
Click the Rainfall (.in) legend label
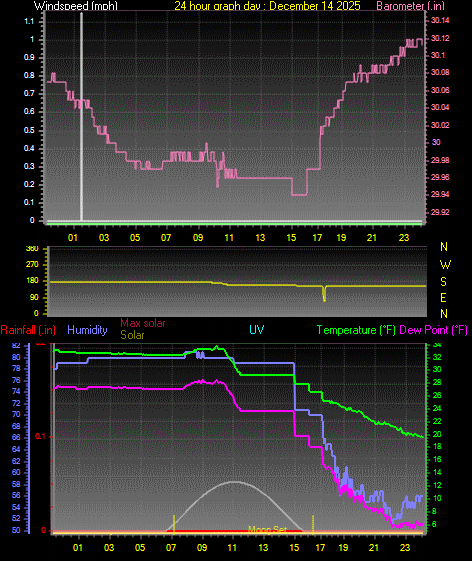point(28,330)
